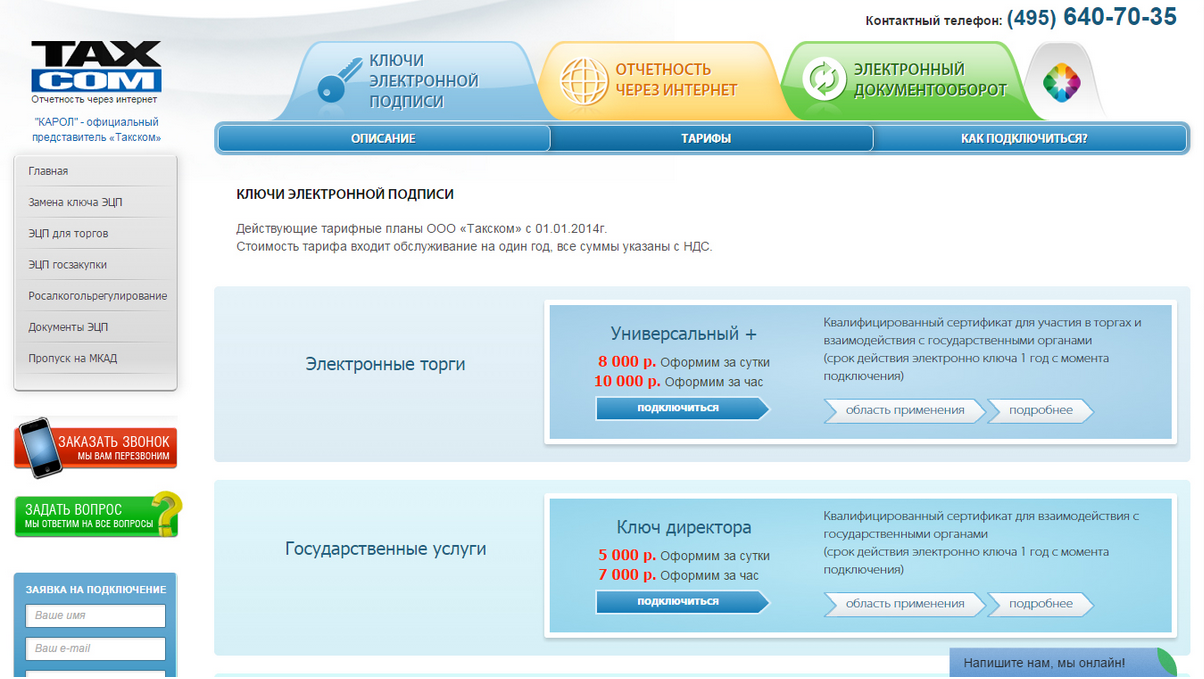Click the 5 000 р. price
This screenshot has width=1204, height=679.
point(627,555)
